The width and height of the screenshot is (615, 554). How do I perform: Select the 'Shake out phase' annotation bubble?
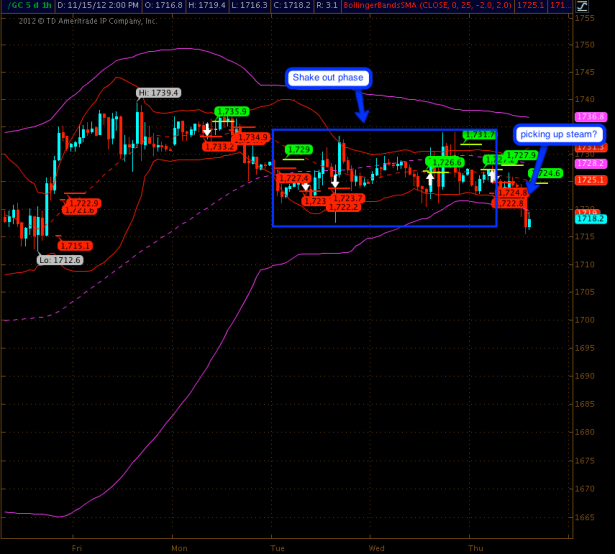pos(329,78)
